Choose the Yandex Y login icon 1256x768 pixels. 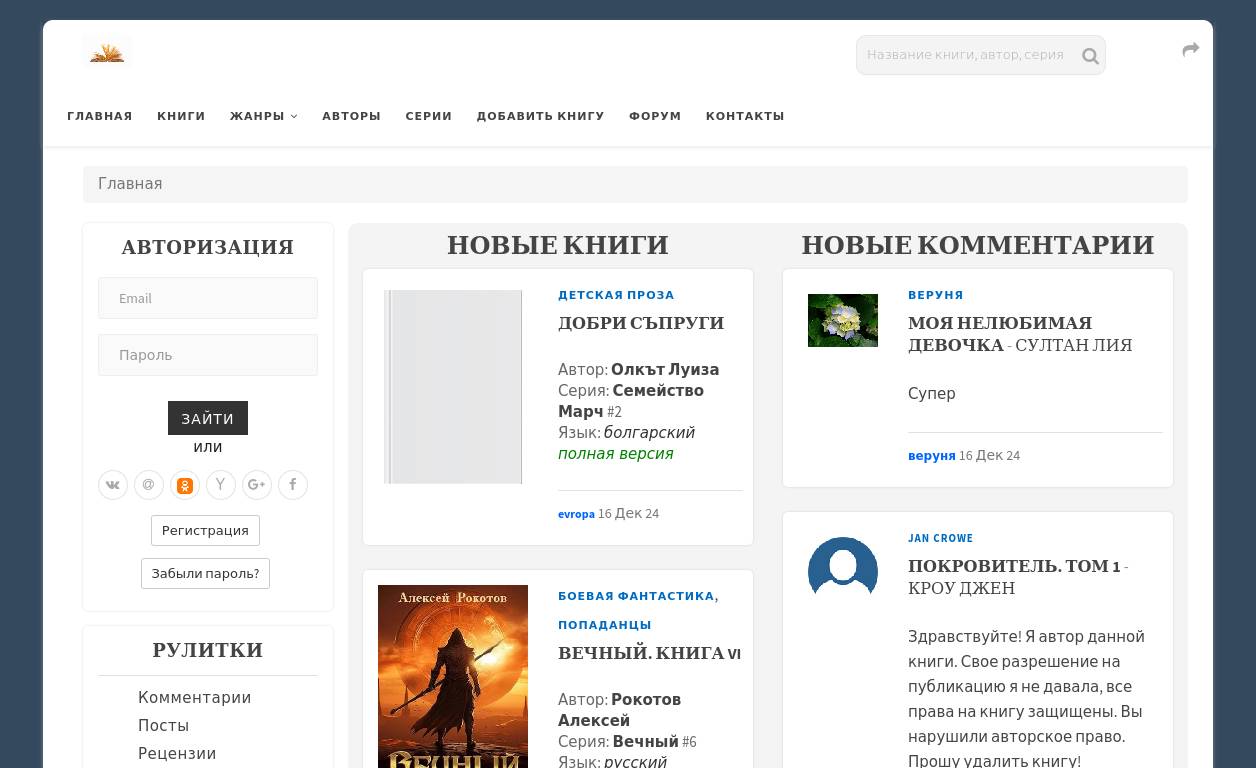click(221, 485)
